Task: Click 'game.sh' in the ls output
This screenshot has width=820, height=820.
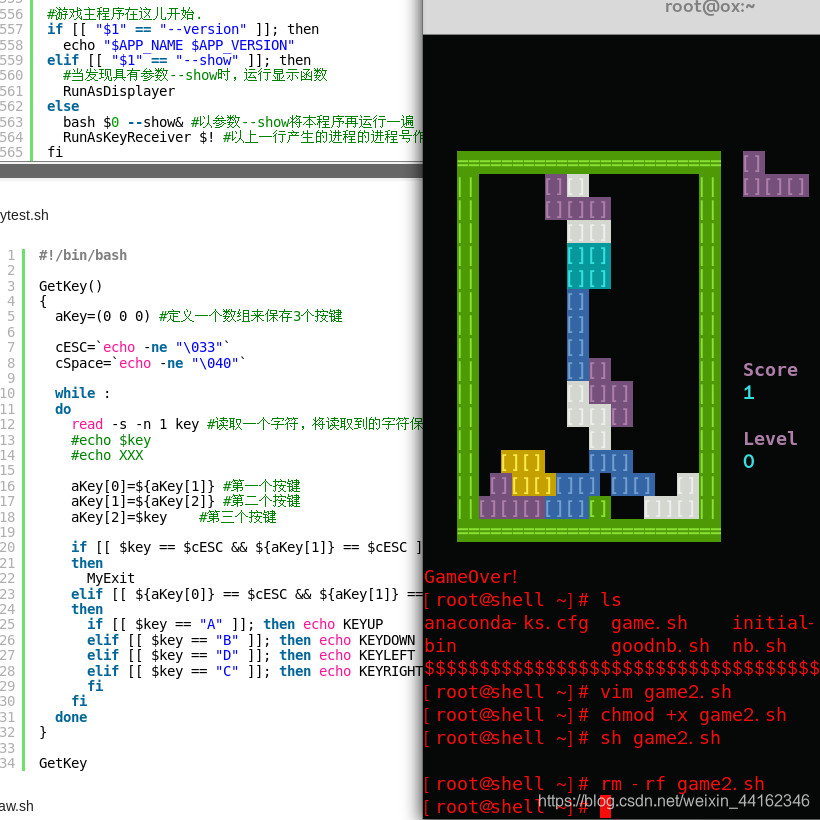Action: click(x=649, y=623)
